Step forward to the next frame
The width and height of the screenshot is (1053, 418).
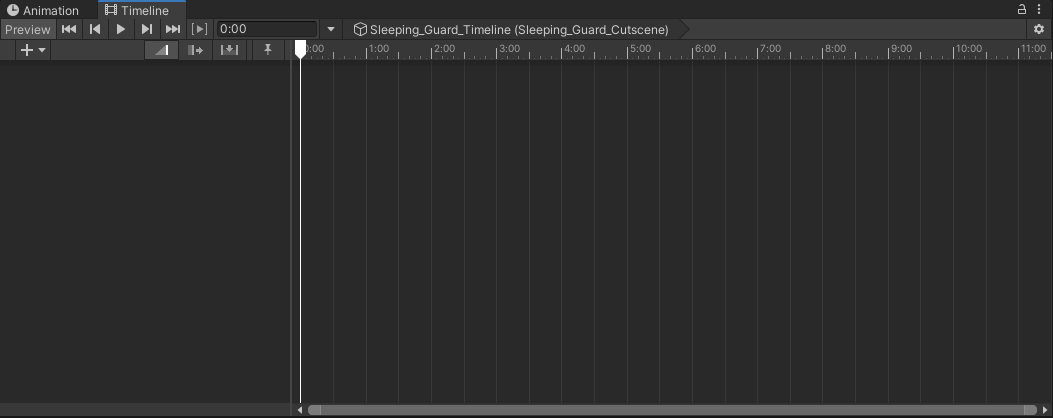146,30
